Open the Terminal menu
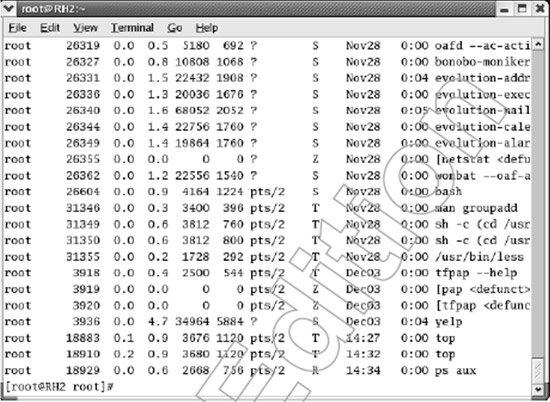 click(x=132, y=28)
